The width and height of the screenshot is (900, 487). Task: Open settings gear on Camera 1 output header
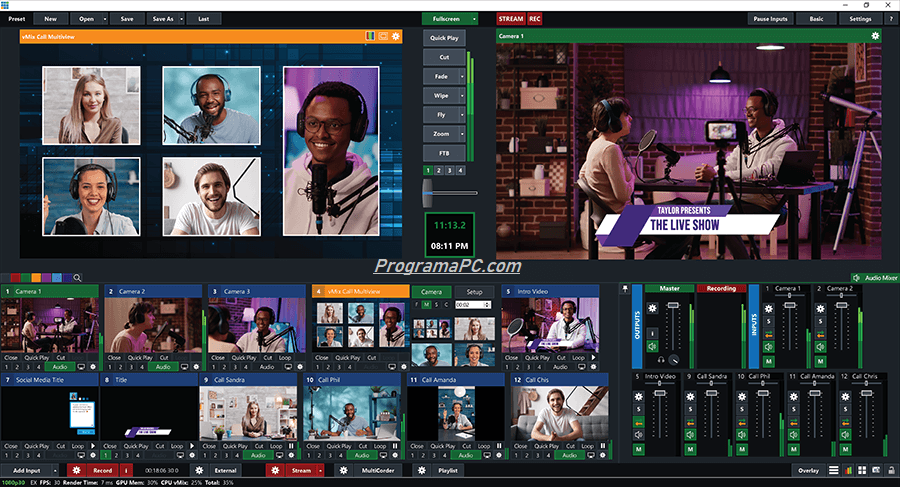coord(876,35)
